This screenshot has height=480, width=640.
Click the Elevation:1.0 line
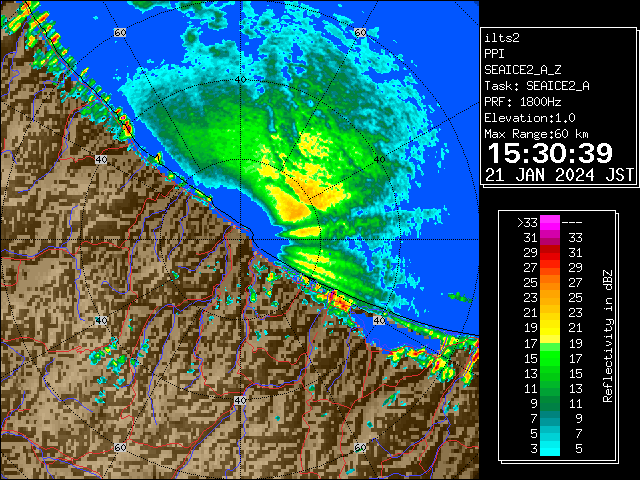click(530, 118)
